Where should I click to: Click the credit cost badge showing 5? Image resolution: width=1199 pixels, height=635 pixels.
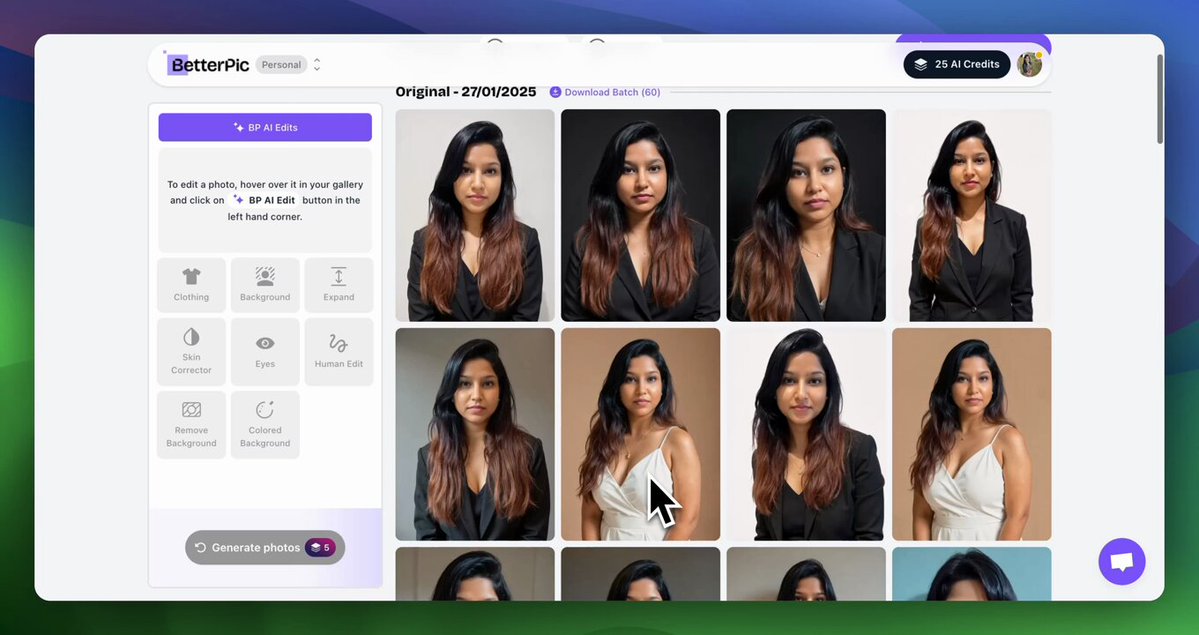(x=320, y=548)
